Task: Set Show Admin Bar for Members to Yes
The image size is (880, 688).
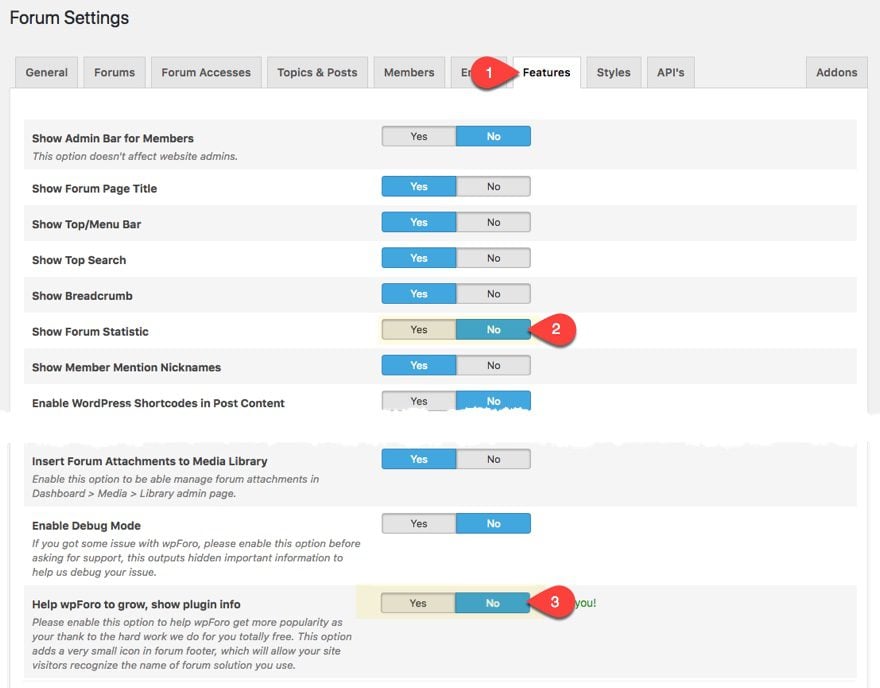Action: [x=419, y=136]
